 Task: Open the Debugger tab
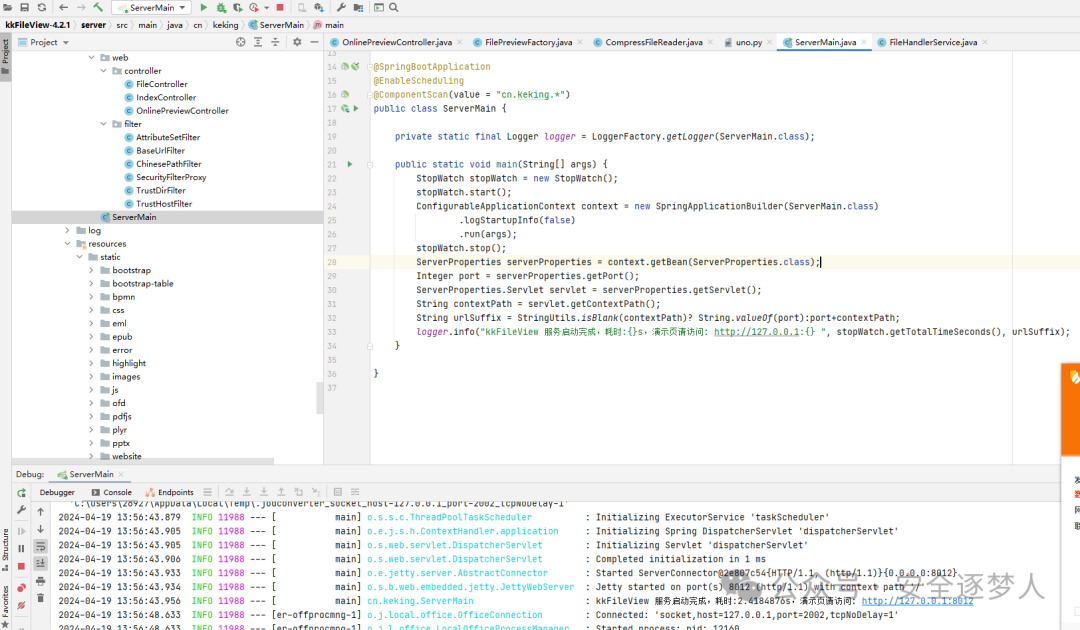57,492
